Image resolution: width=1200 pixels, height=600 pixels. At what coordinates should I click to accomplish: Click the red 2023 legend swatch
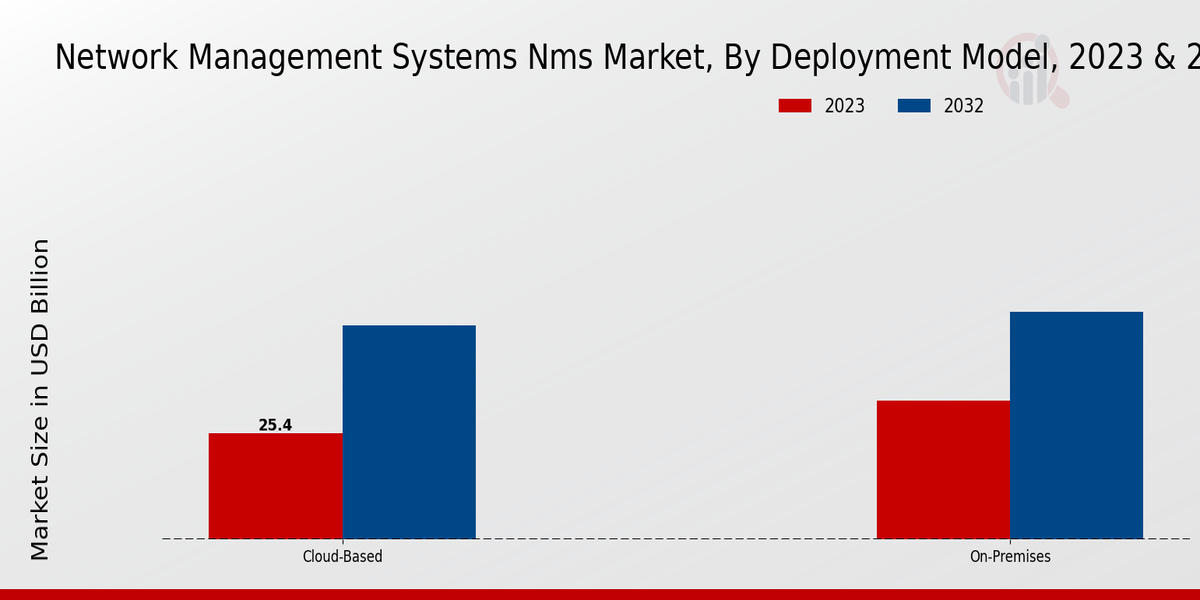point(795,106)
